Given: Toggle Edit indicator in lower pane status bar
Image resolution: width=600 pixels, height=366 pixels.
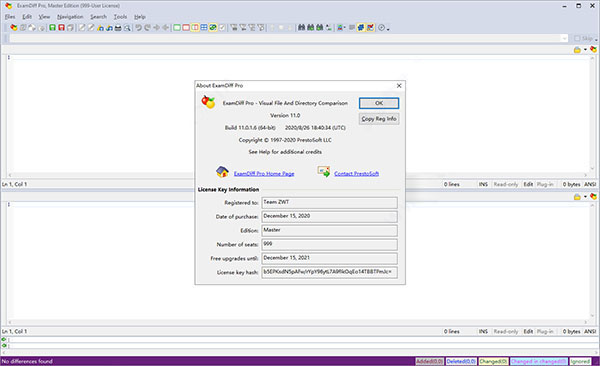Looking at the screenshot, I should tap(528, 332).
